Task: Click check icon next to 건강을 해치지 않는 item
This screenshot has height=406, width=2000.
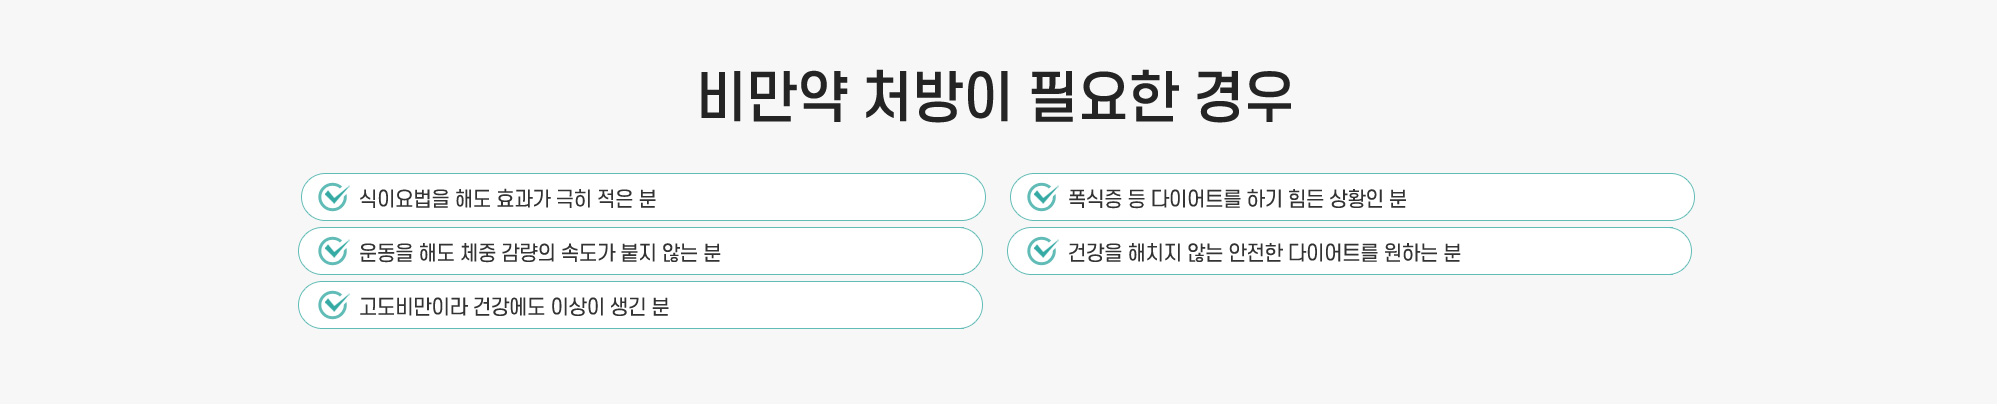Action: (x=1042, y=251)
